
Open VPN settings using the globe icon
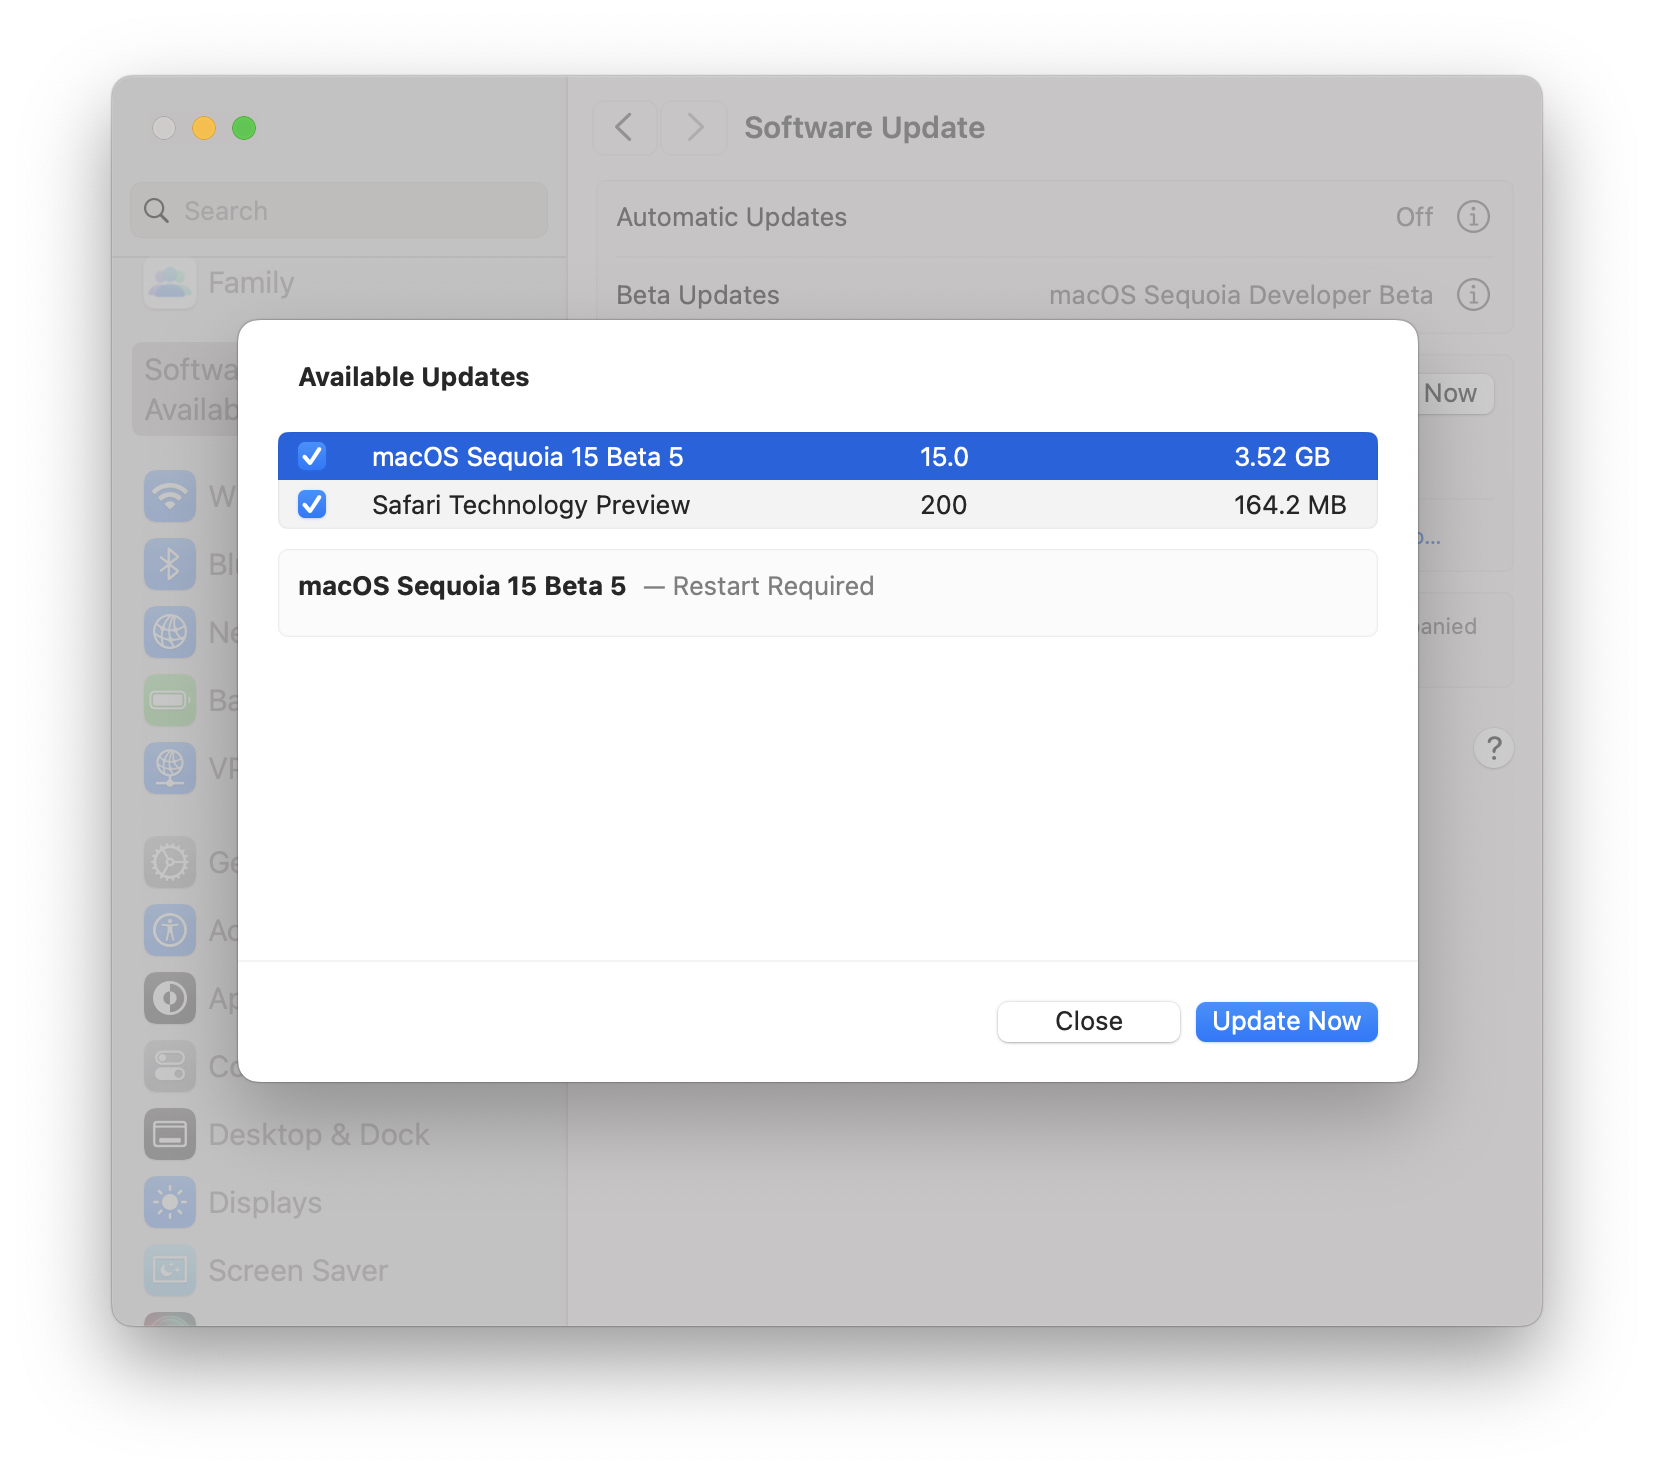[x=170, y=768]
